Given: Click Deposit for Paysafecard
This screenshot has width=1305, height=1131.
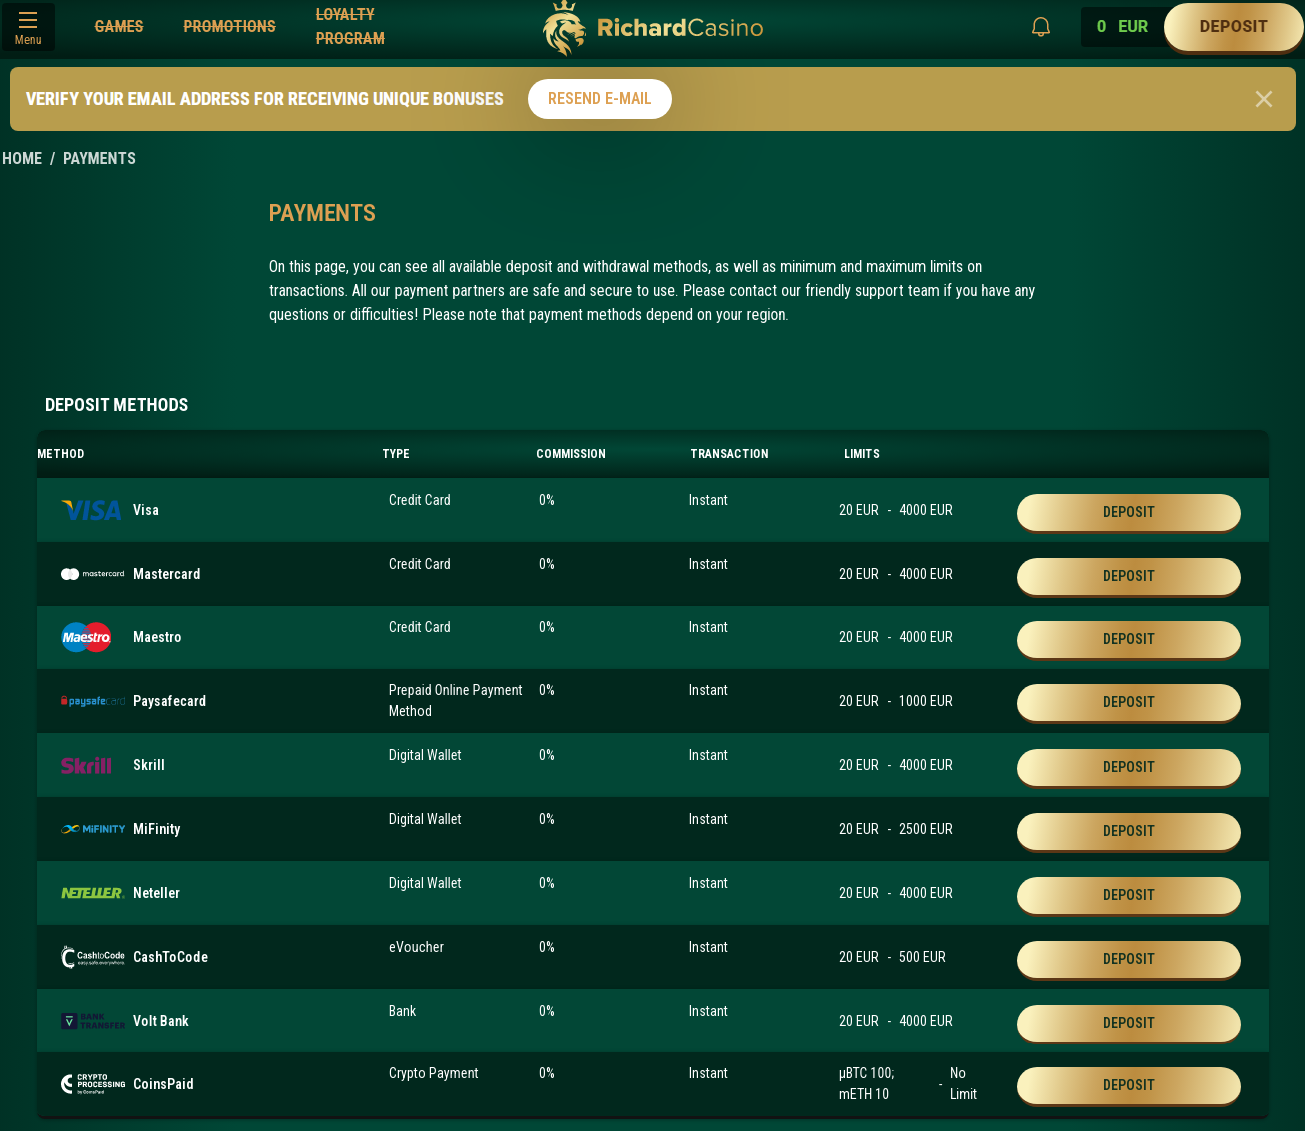Looking at the screenshot, I should (1128, 702).
